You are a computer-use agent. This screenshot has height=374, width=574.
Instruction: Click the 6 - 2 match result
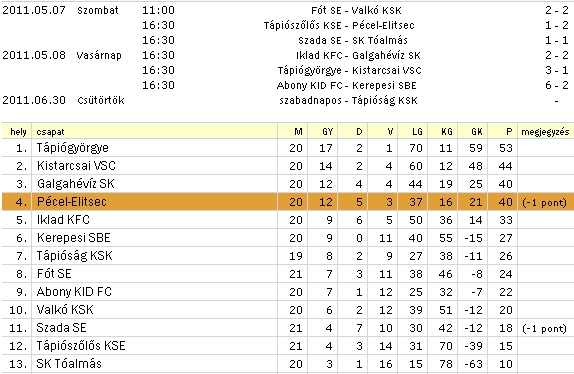(556, 85)
